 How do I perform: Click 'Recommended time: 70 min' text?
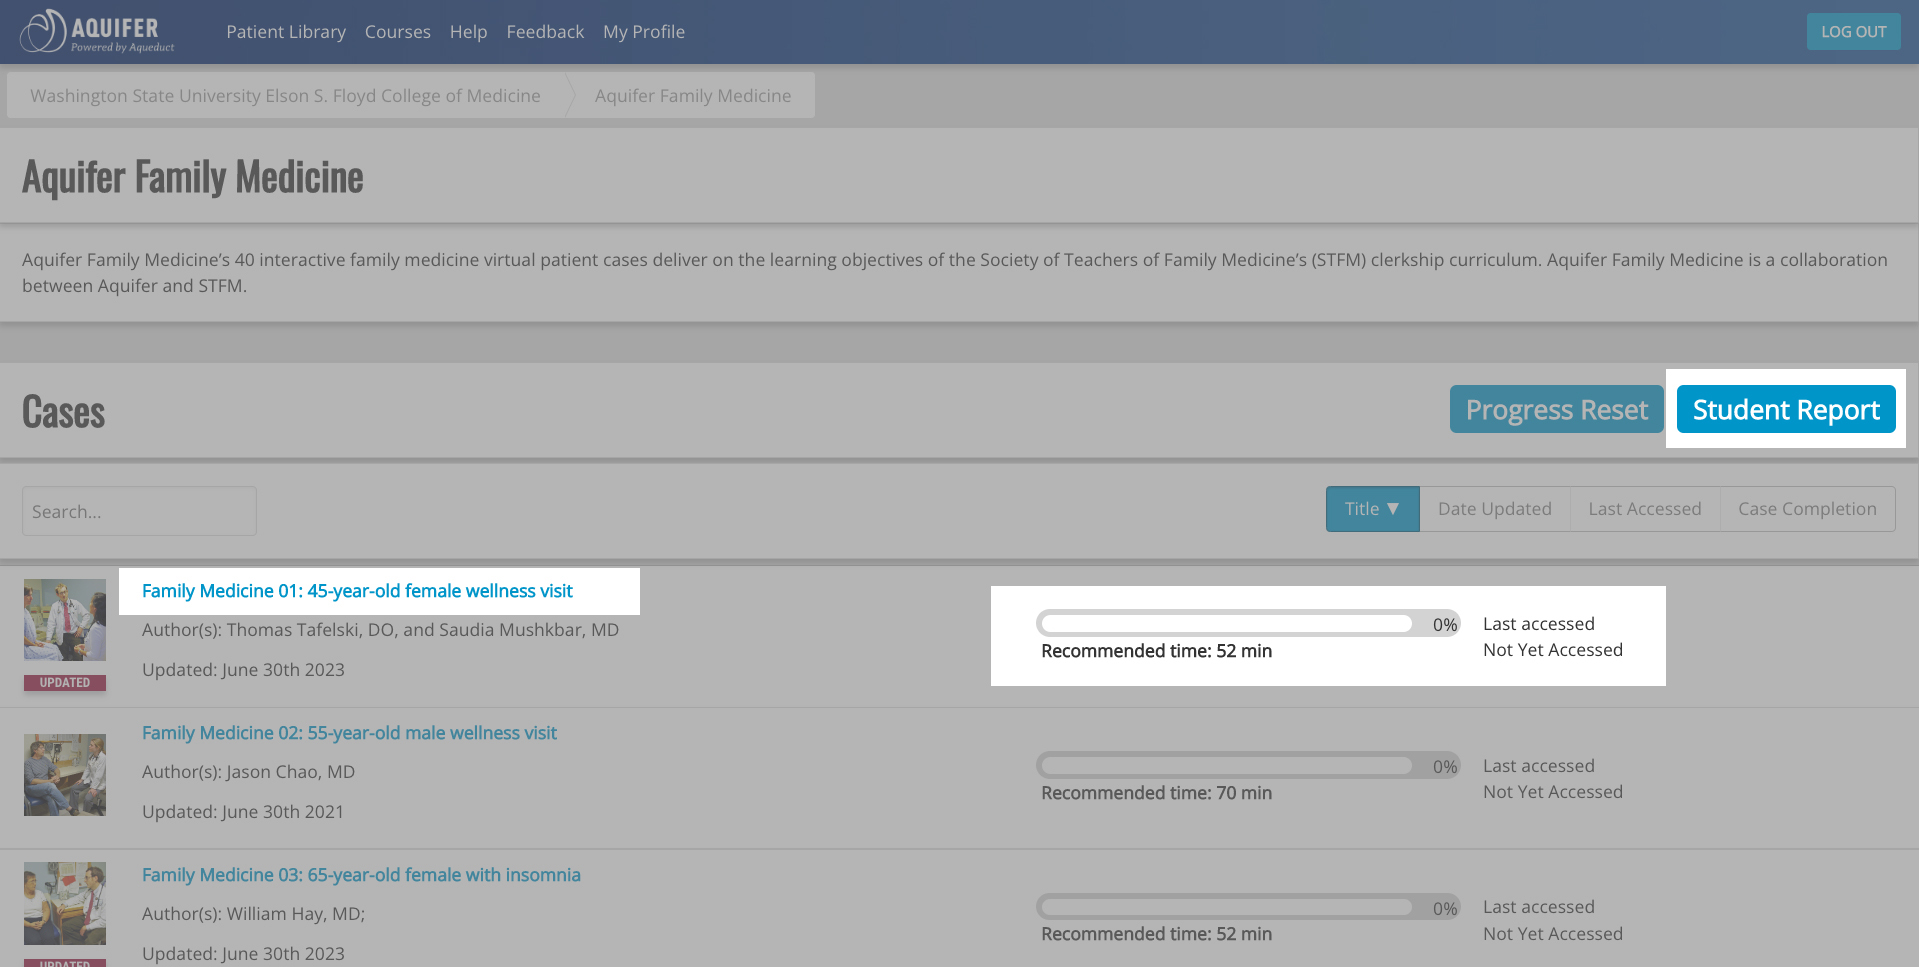click(x=1156, y=793)
